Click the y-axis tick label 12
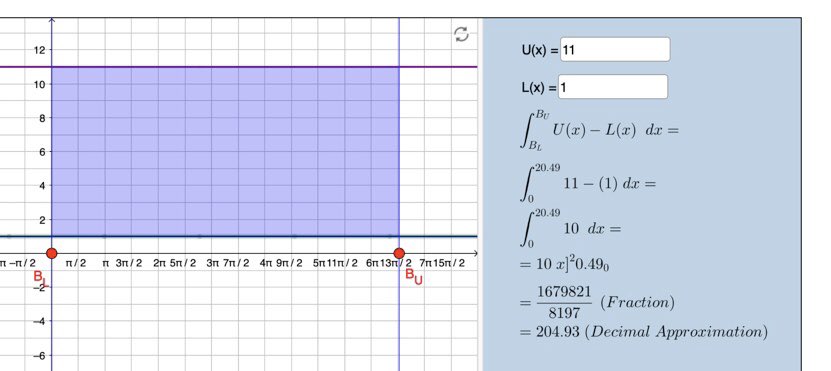 40,50
